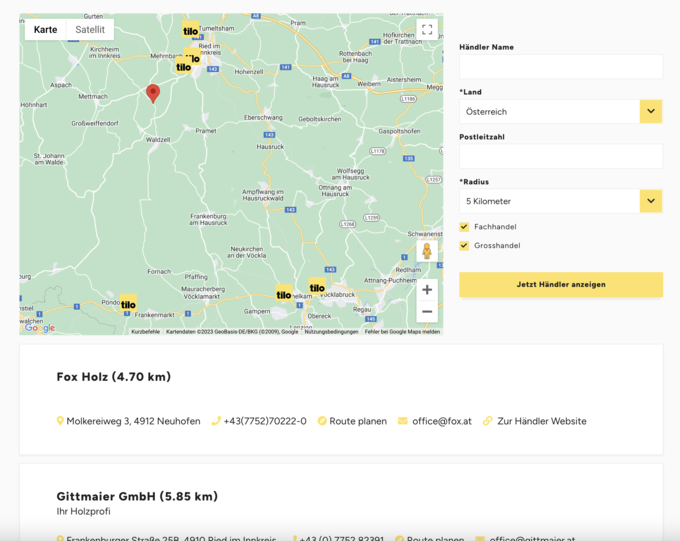Click compass icon beside Fox Holz Route planen
680x541 pixels.
click(322, 421)
